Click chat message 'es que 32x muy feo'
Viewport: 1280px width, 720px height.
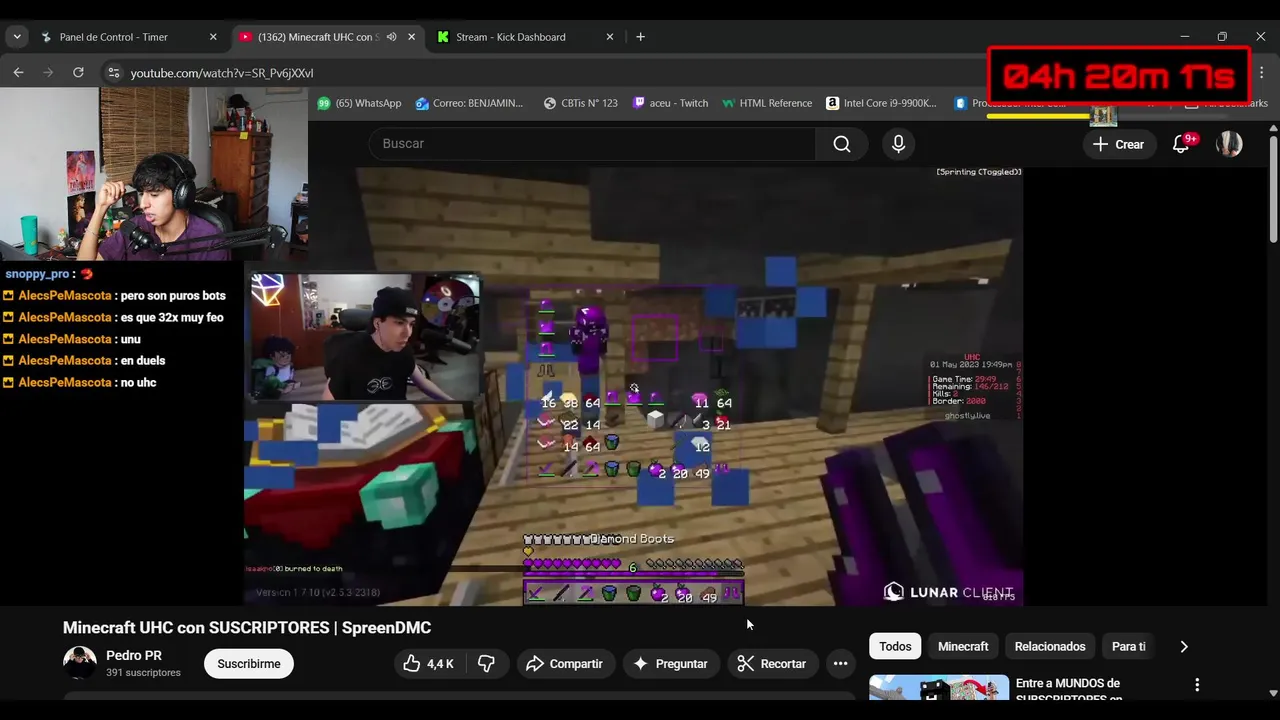172,317
